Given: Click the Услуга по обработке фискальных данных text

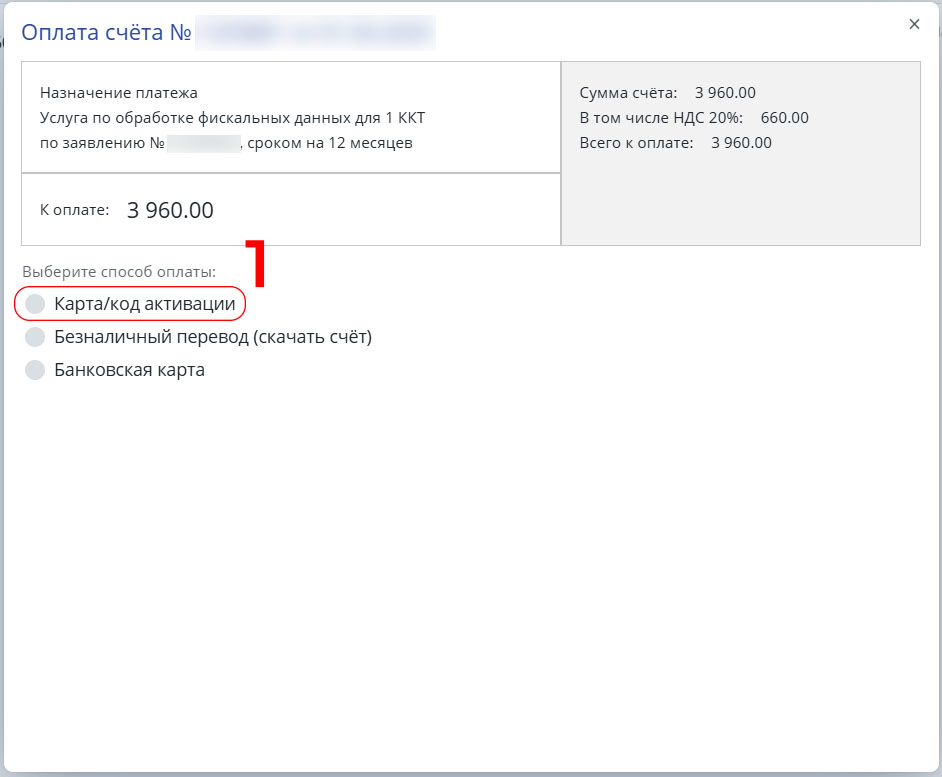Looking at the screenshot, I should pyautogui.click(x=232, y=118).
